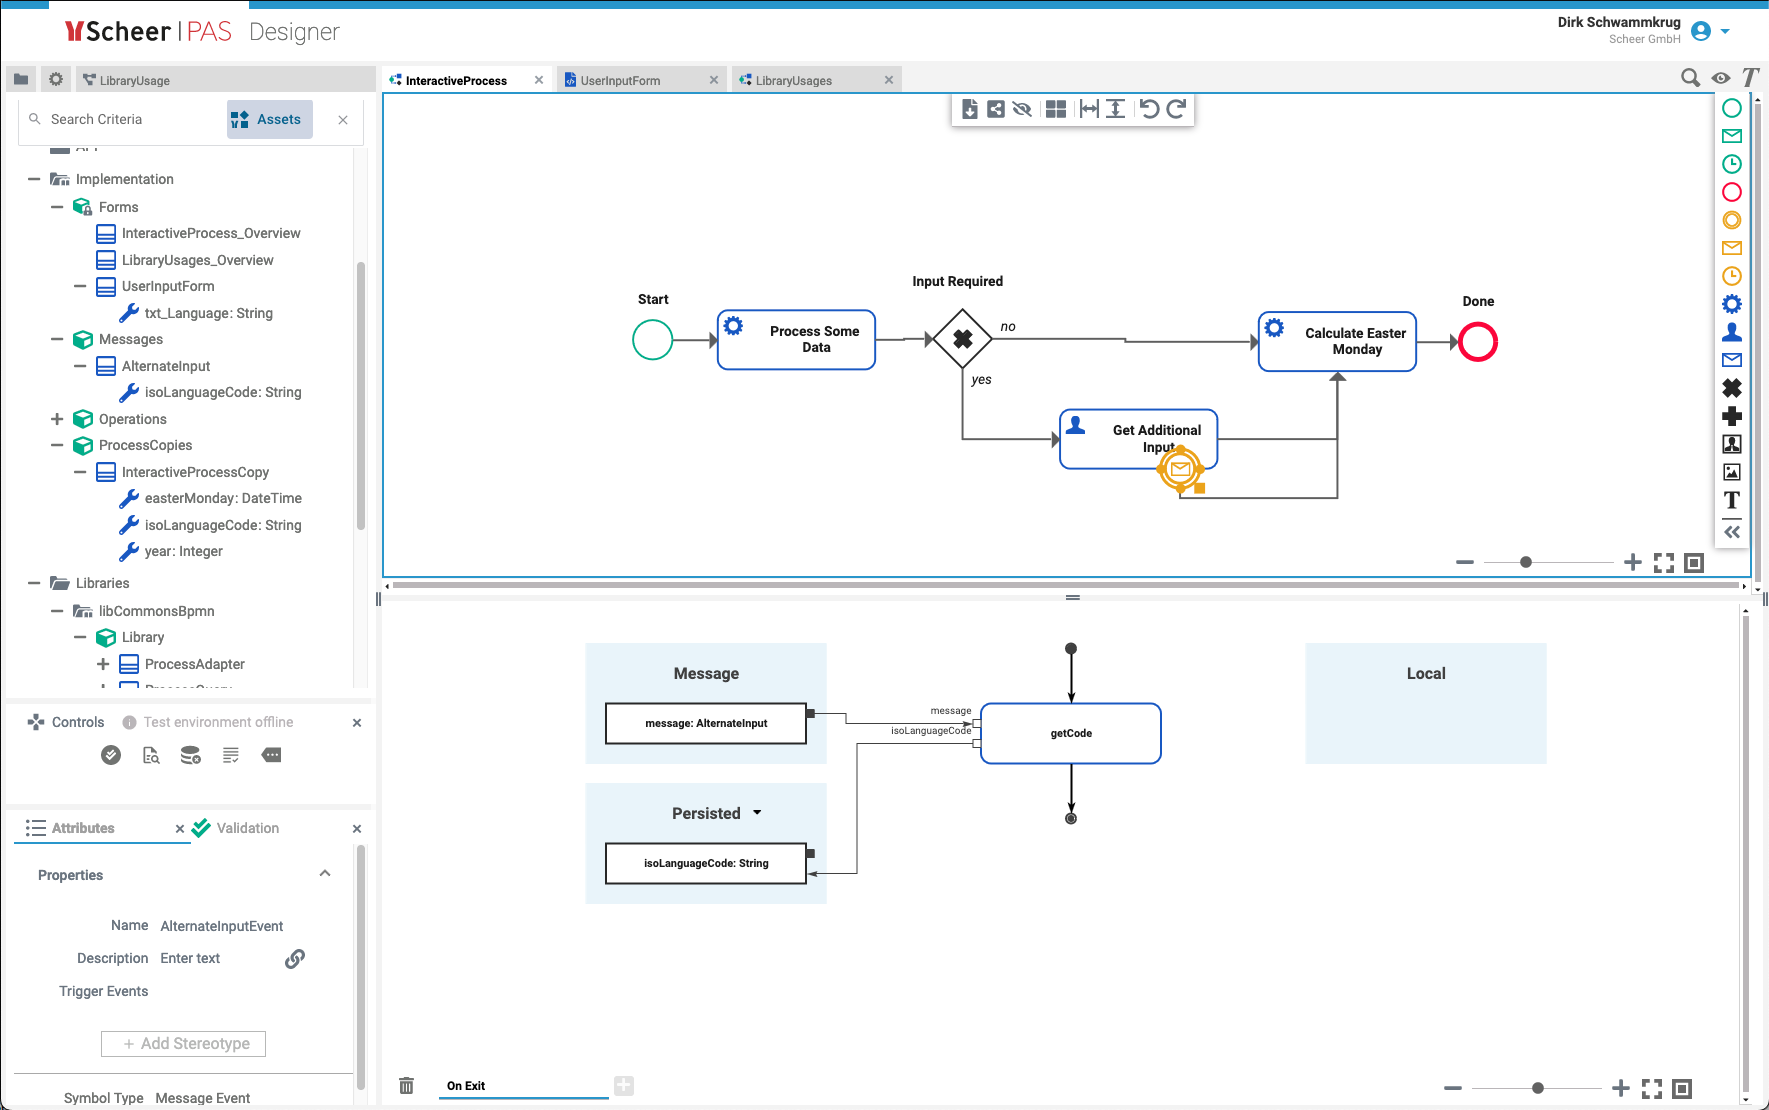This screenshot has width=1769, height=1110.
Task: Click the Add Stereotype button
Action: pyautogui.click(x=183, y=1043)
